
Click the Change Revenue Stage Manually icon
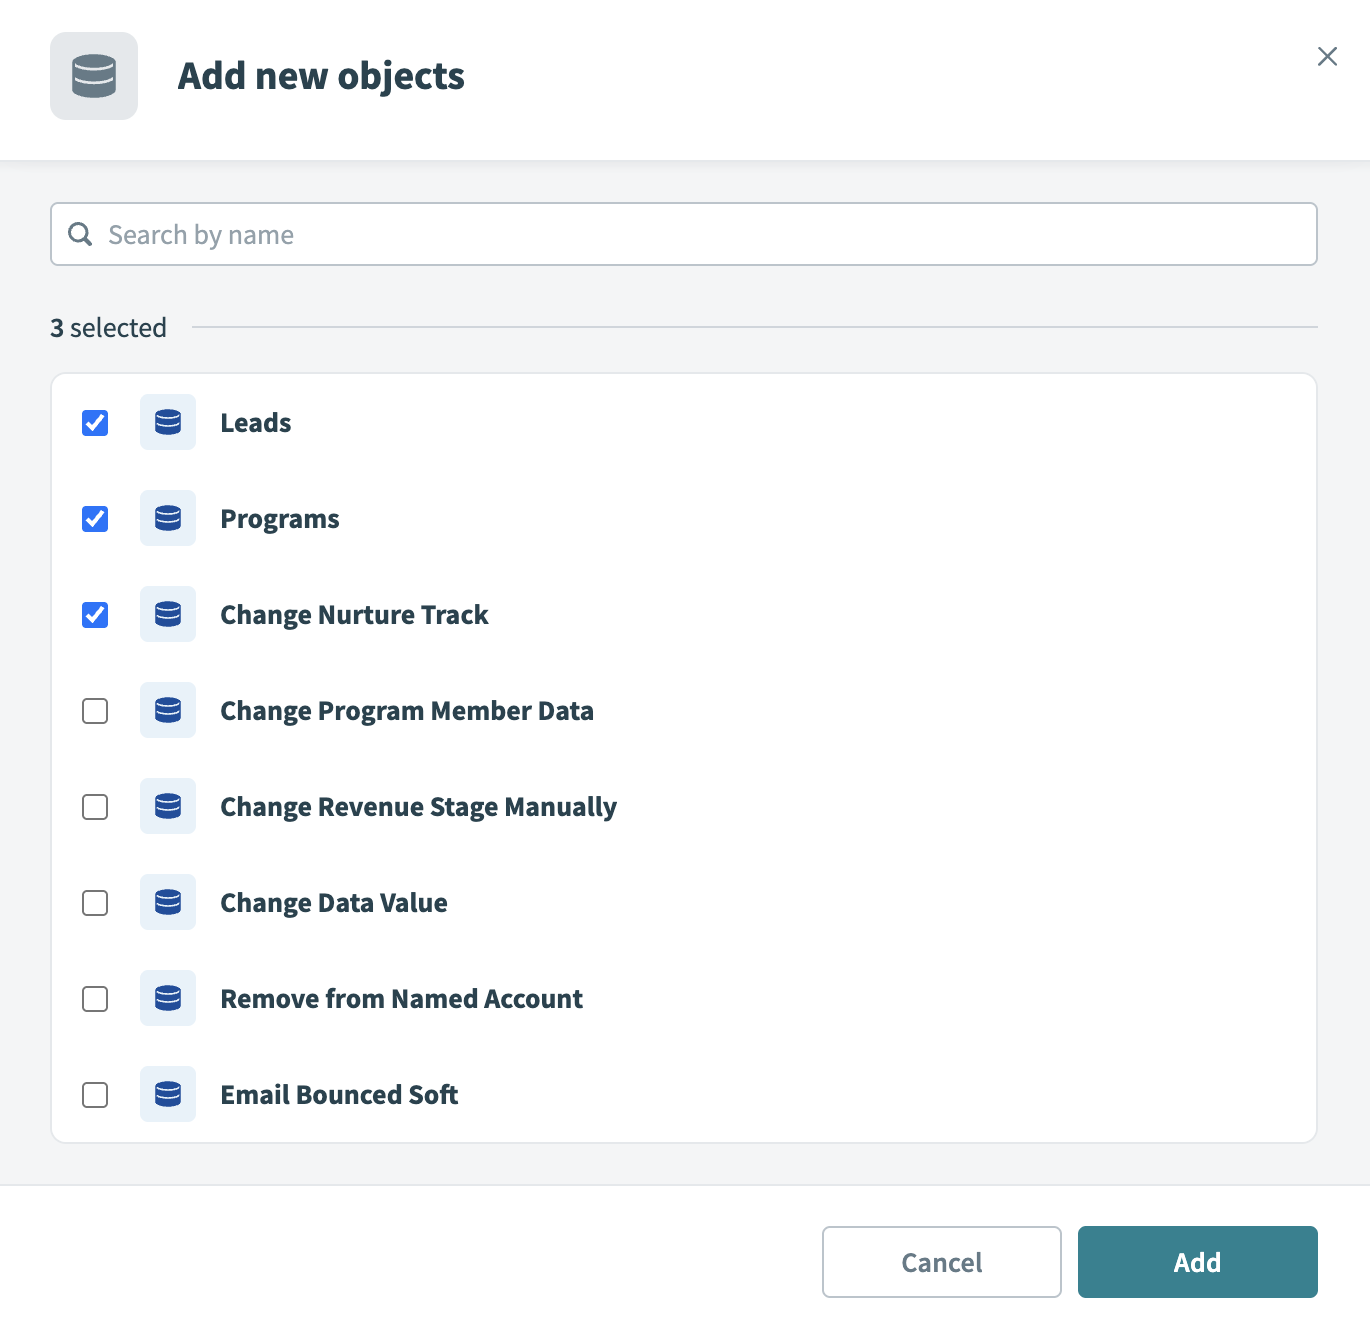pos(168,806)
